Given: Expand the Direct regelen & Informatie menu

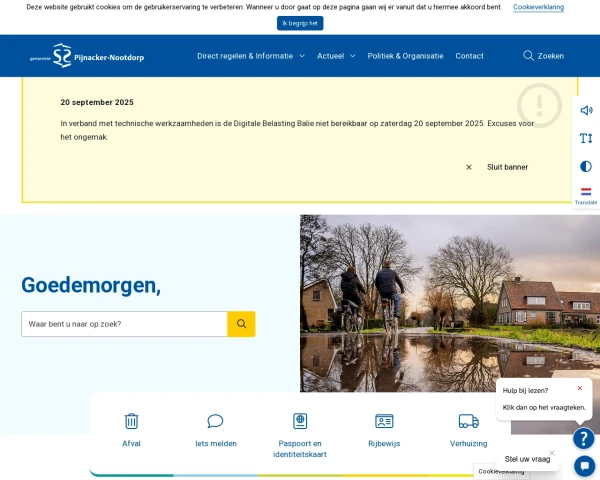Looking at the screenshot, I should click(250, 56).
